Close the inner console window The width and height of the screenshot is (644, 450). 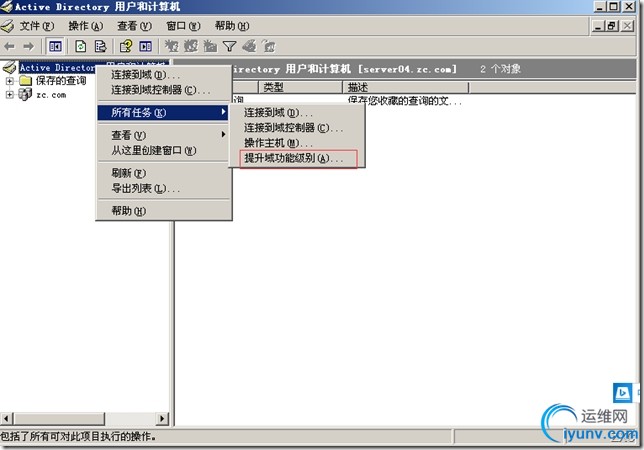pyautogui.click(x=627, y=26)
